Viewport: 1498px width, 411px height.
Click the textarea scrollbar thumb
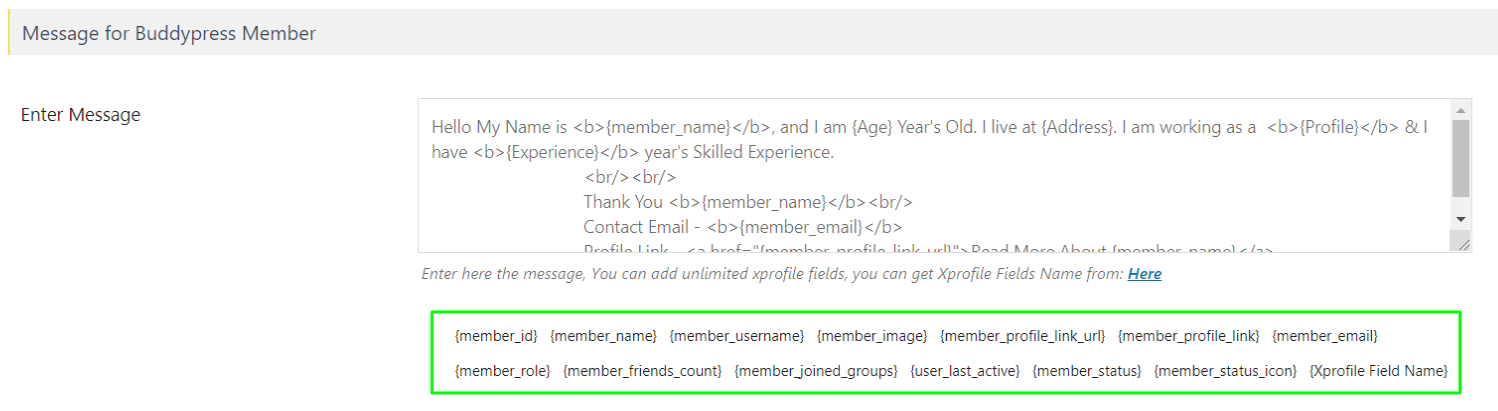1460,158
